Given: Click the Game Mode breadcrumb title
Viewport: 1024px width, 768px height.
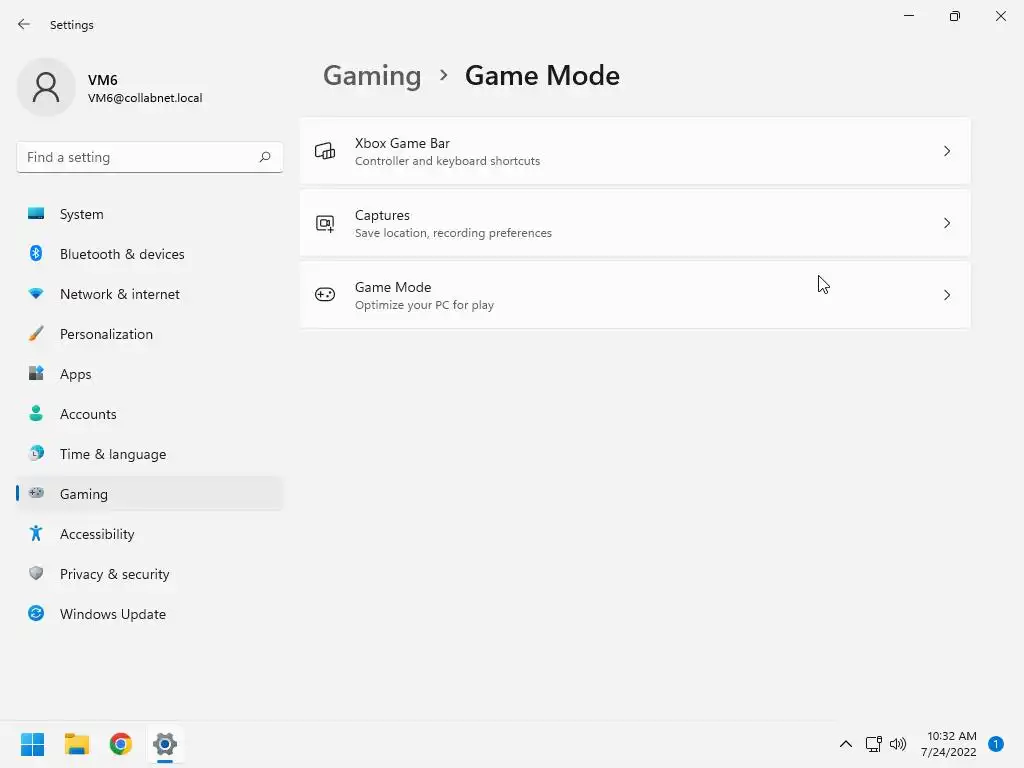Looking at the screenshot, I should [x=542, y=76].
